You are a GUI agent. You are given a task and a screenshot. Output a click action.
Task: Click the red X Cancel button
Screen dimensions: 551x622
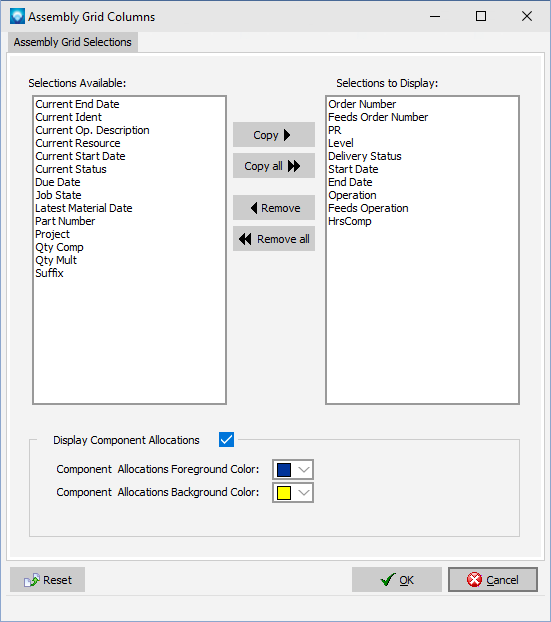pos(493,580)
